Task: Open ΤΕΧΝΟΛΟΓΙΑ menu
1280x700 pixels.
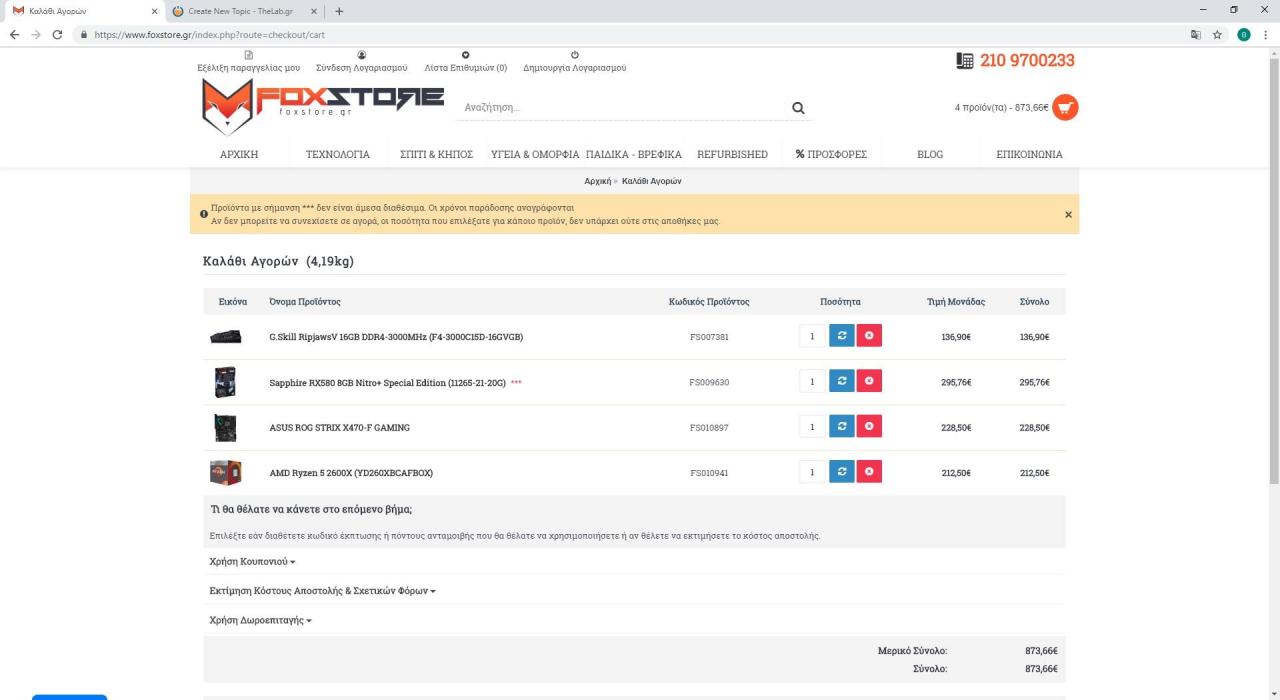Action: pyautogui.click(x=338, y=154)
